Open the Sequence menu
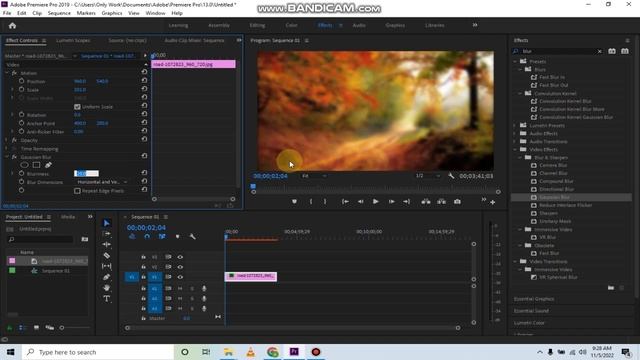The height and width of the screenshot is (360, 640). pos(59,13)
